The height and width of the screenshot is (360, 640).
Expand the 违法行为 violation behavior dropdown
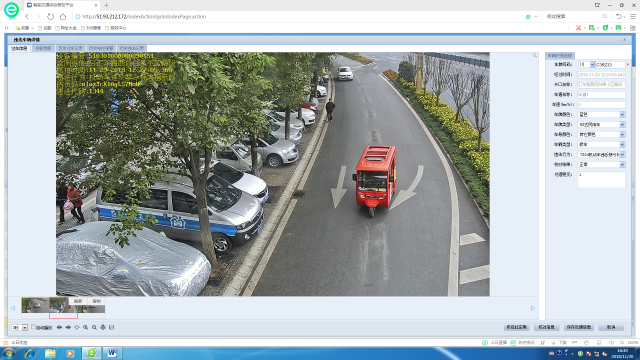tap(601, 155)
